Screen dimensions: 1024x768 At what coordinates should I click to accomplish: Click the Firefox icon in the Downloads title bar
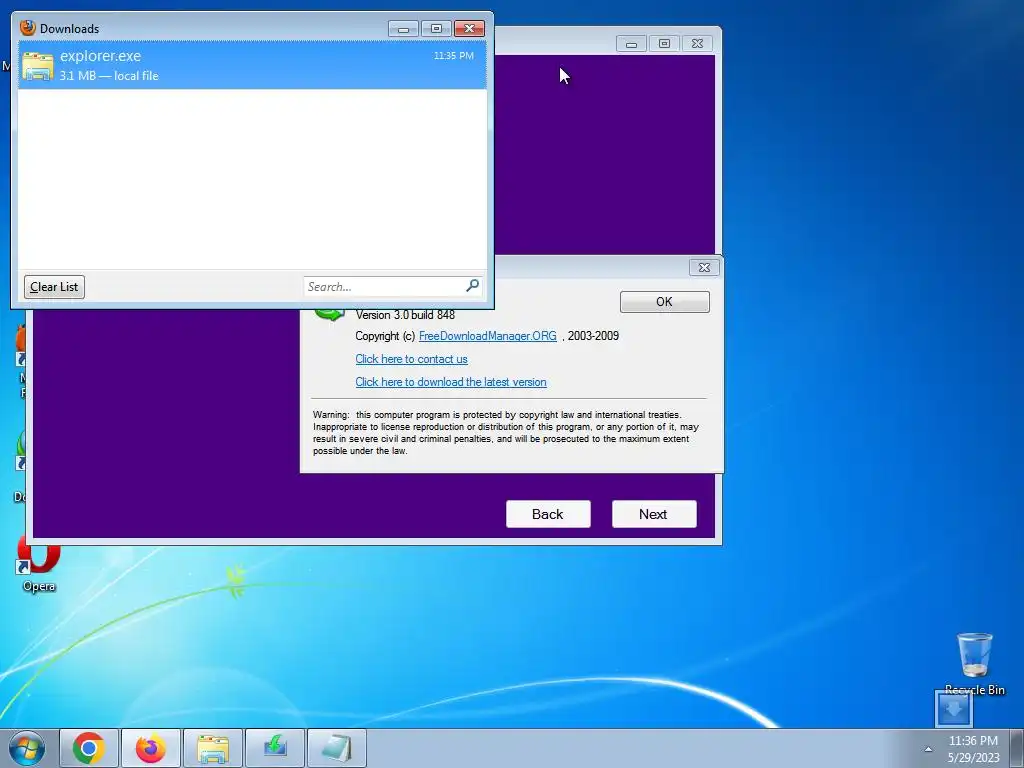click(x=27, y=27)
